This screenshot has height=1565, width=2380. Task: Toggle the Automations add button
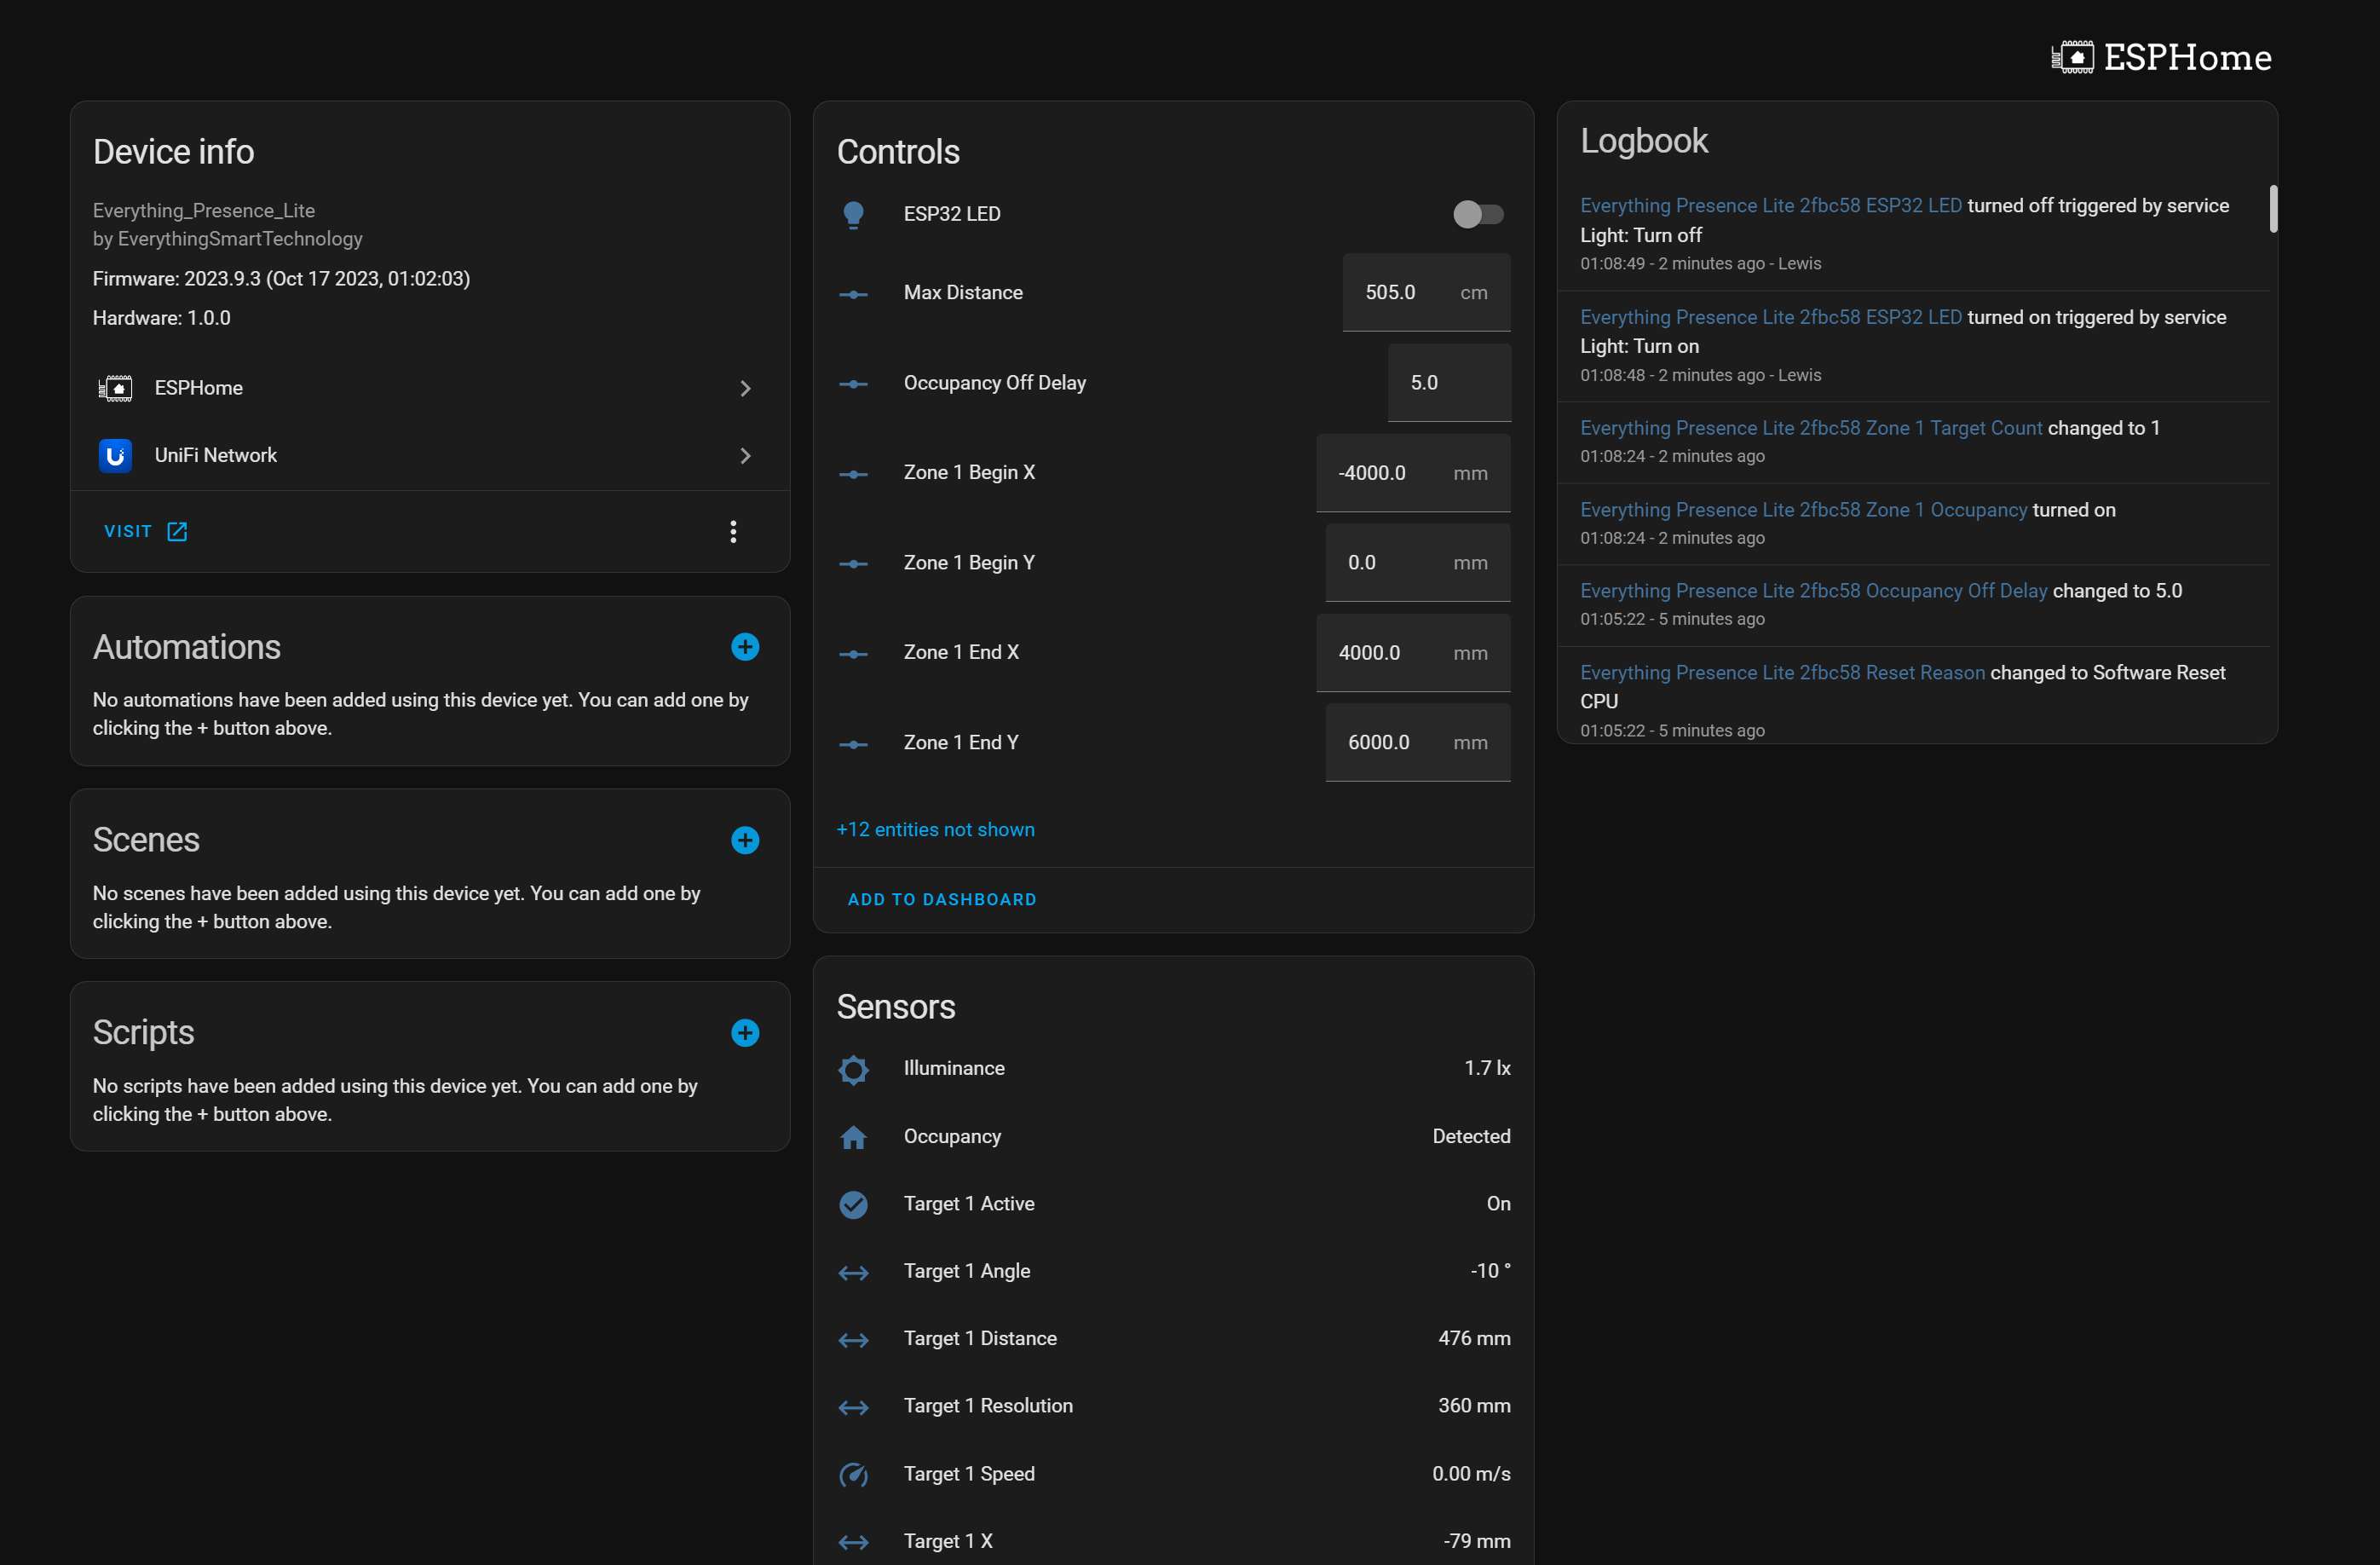click(x=744, y=648)
